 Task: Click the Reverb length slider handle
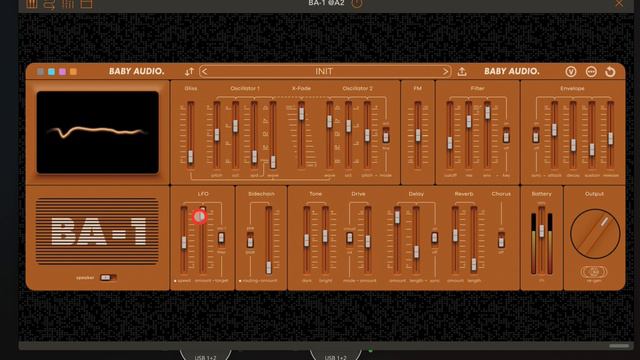point(474,264)
